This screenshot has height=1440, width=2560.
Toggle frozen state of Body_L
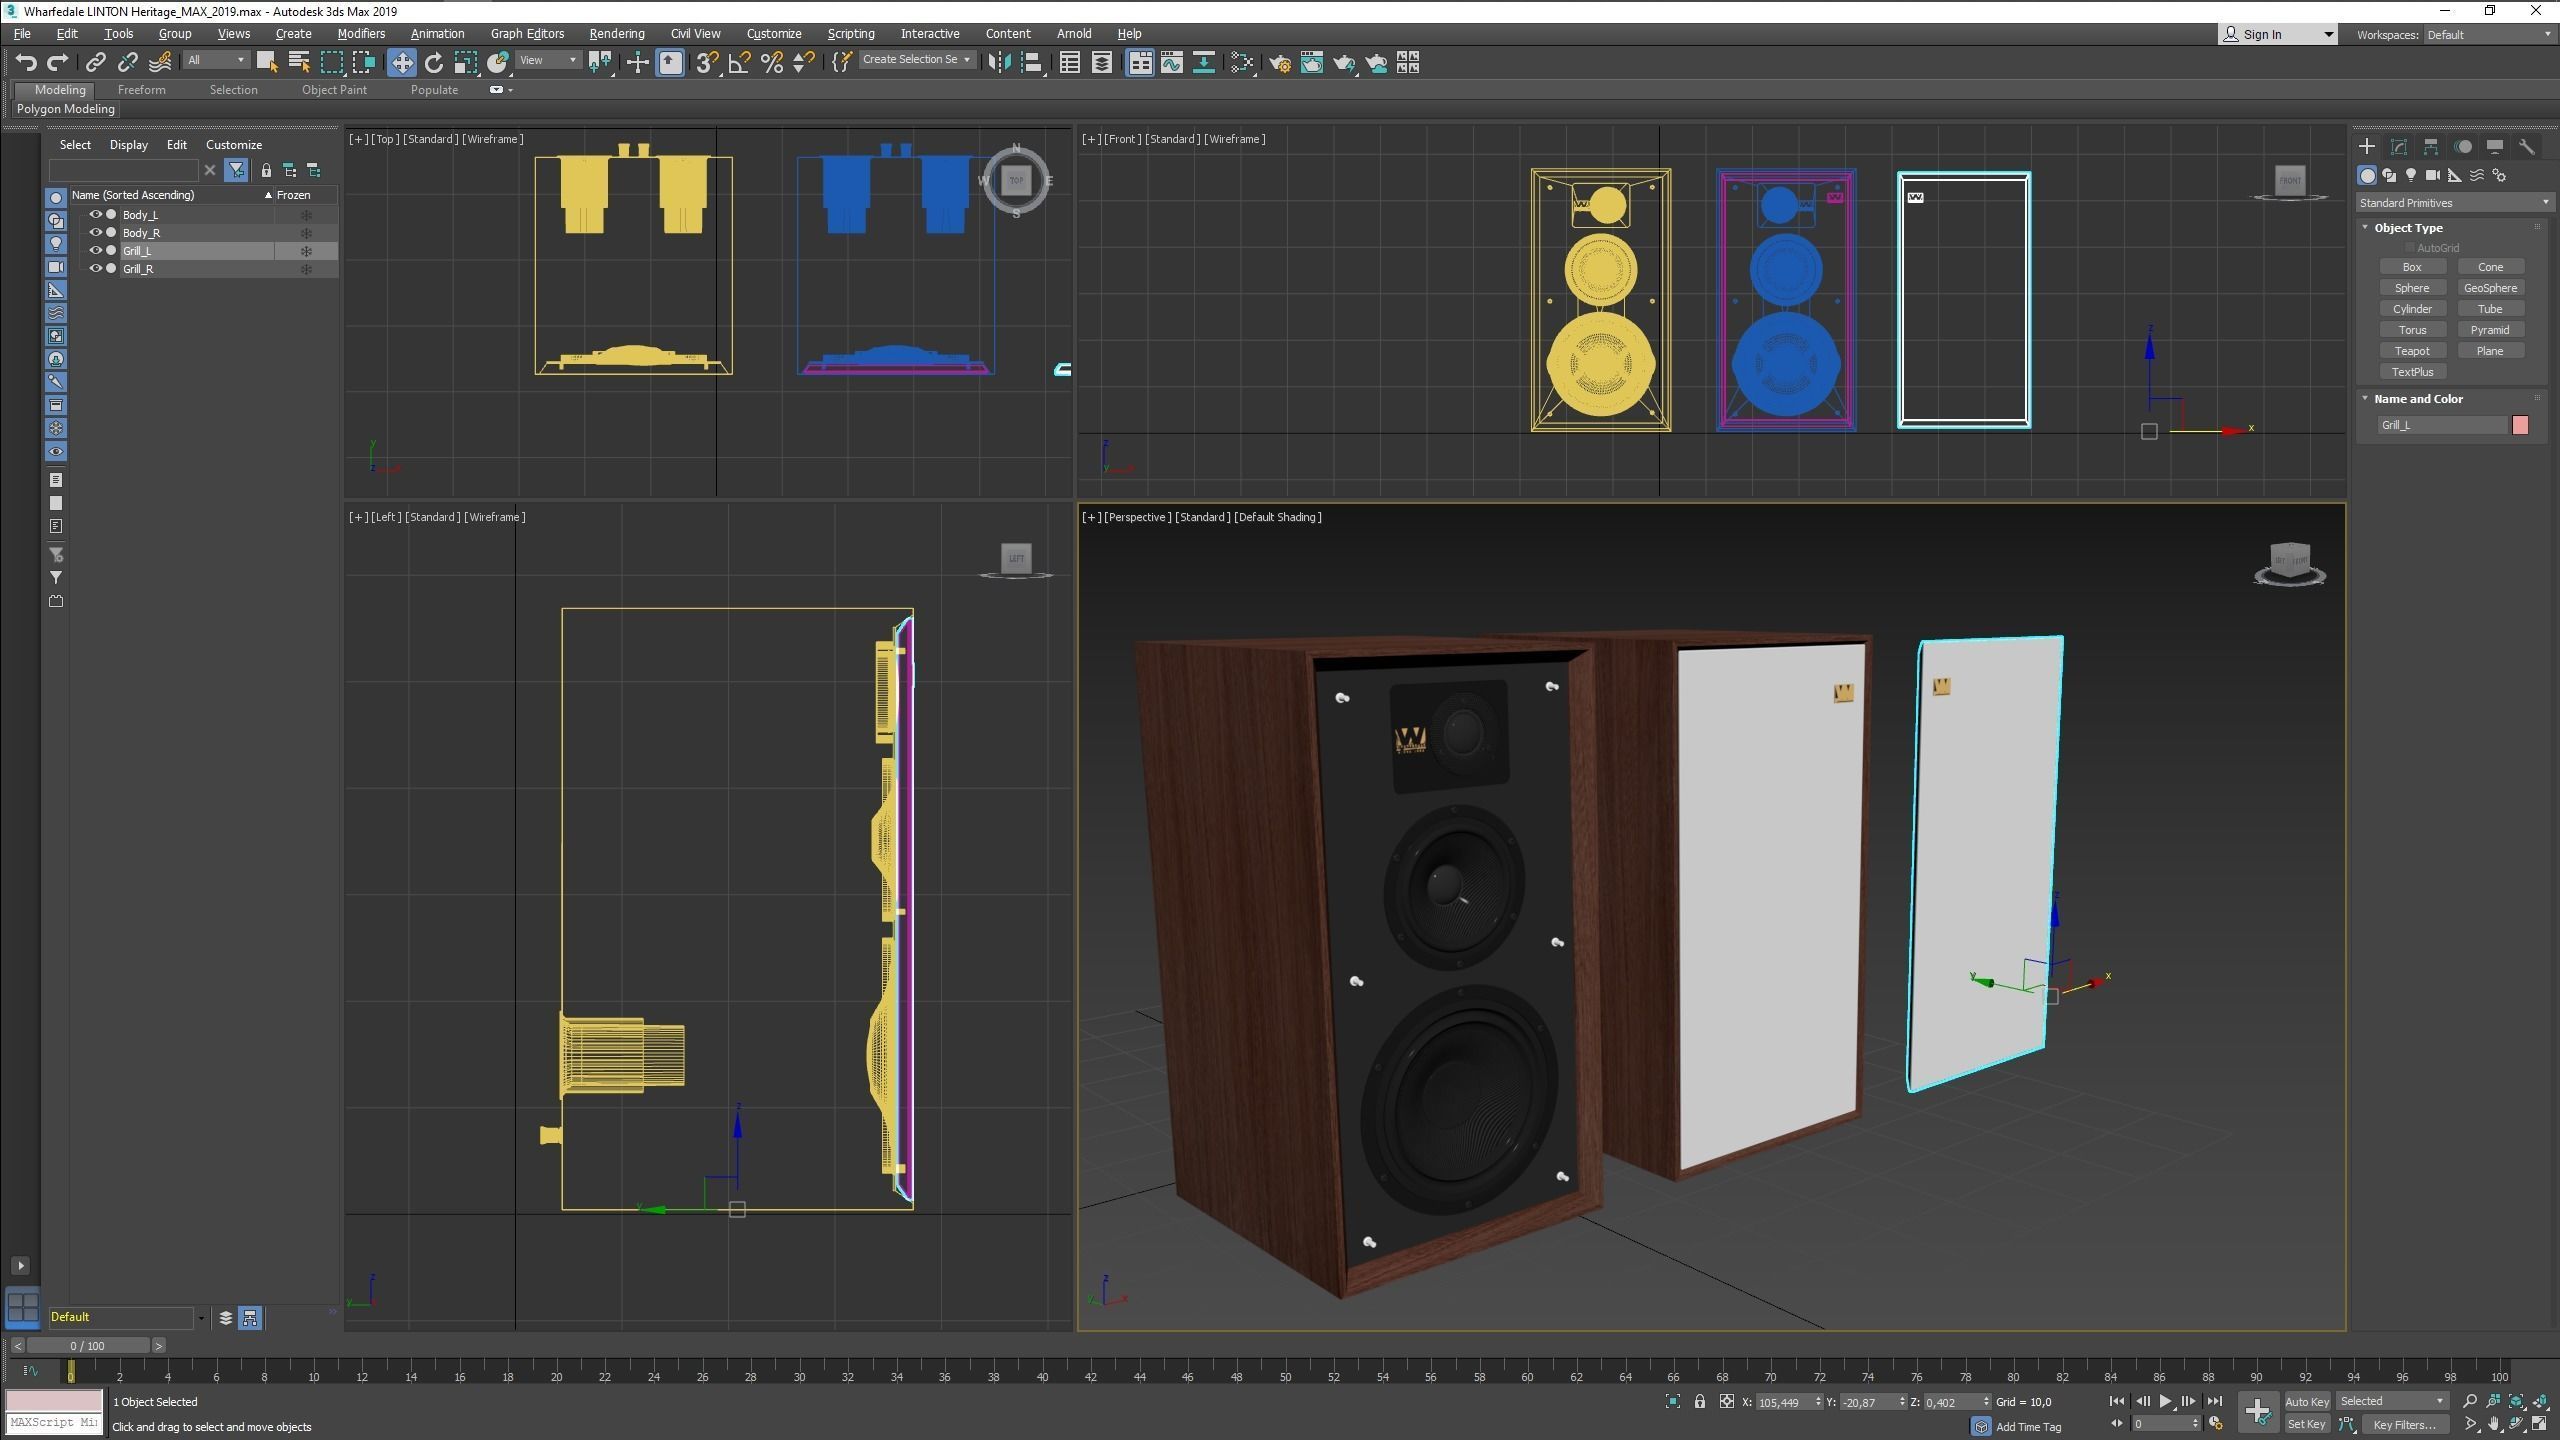[x=306, y=215]
